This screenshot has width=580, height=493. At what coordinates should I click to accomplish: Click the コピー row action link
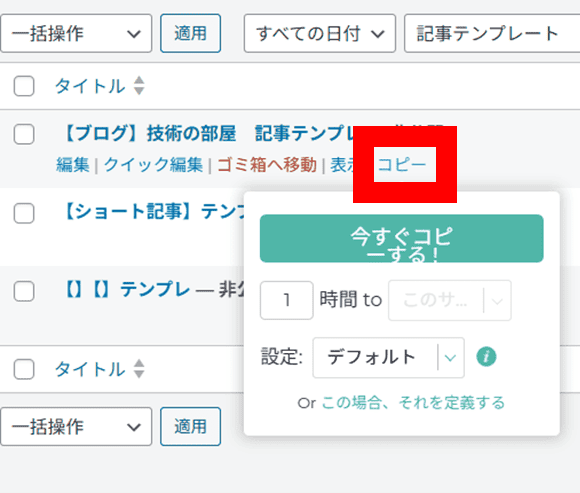click(x=402, y=165)
